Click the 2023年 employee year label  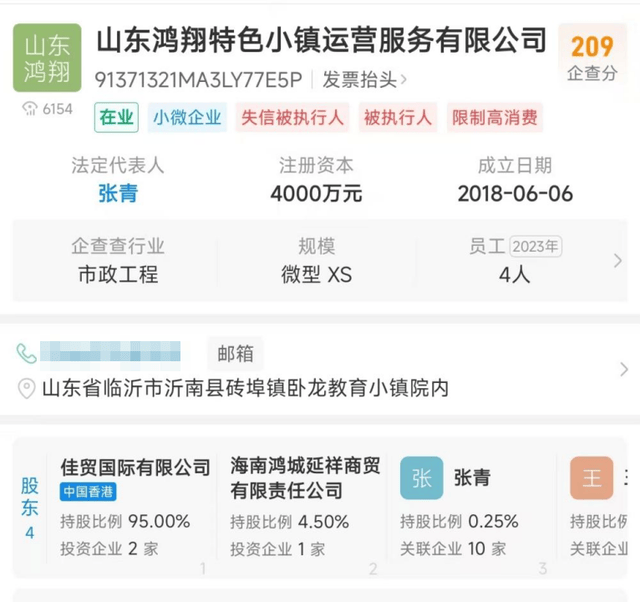click(x=535, y=246)
